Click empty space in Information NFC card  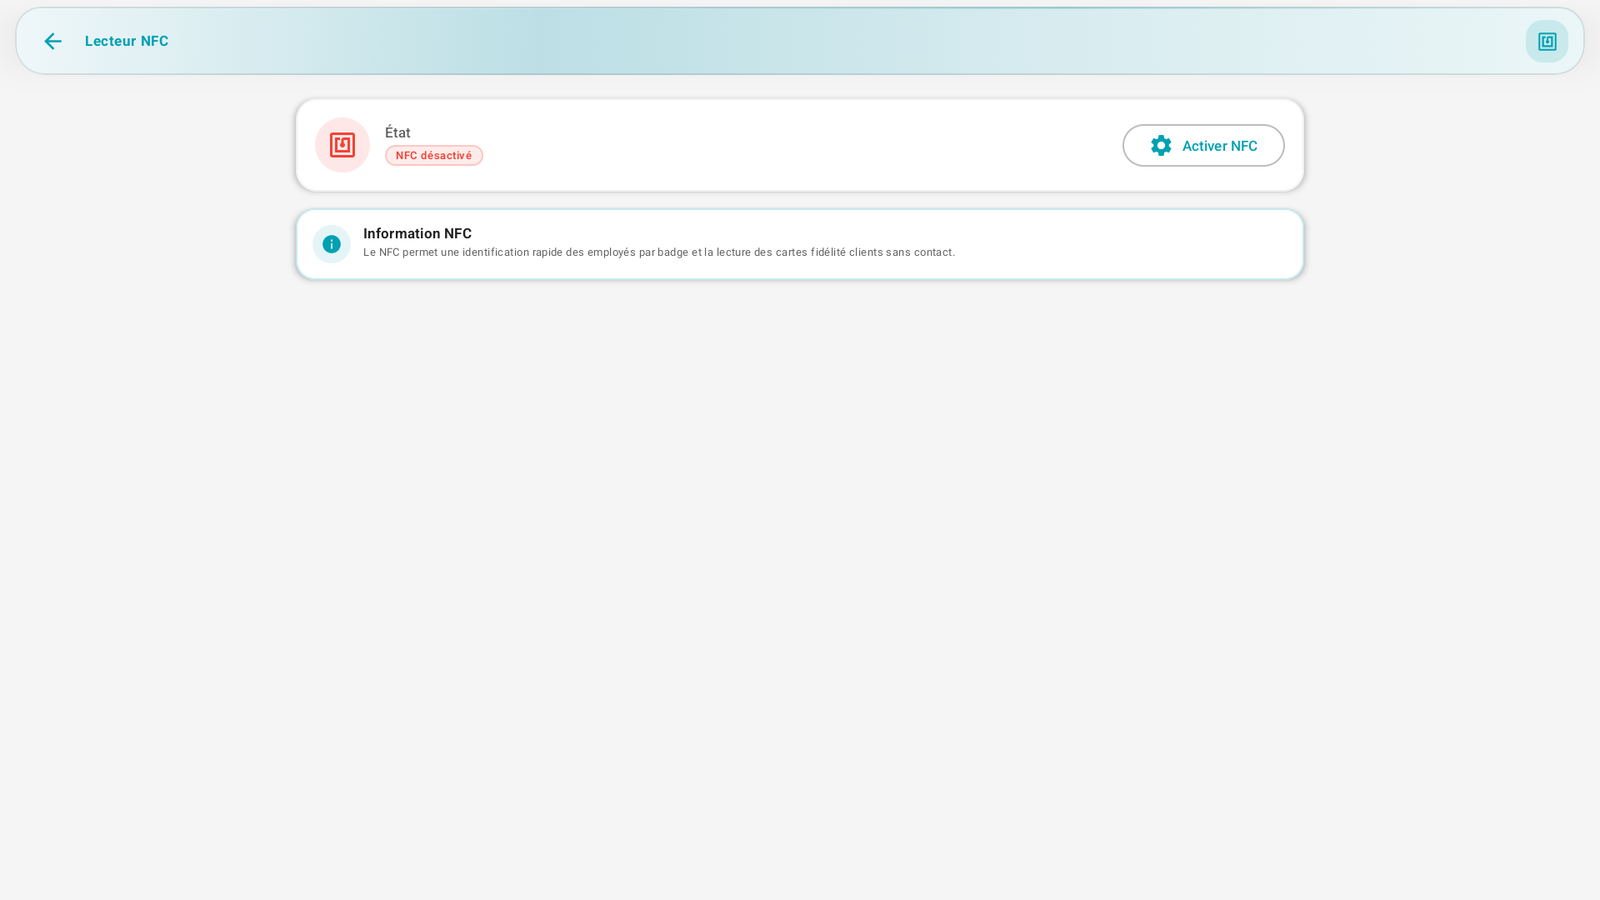[x=1120, y=244]
